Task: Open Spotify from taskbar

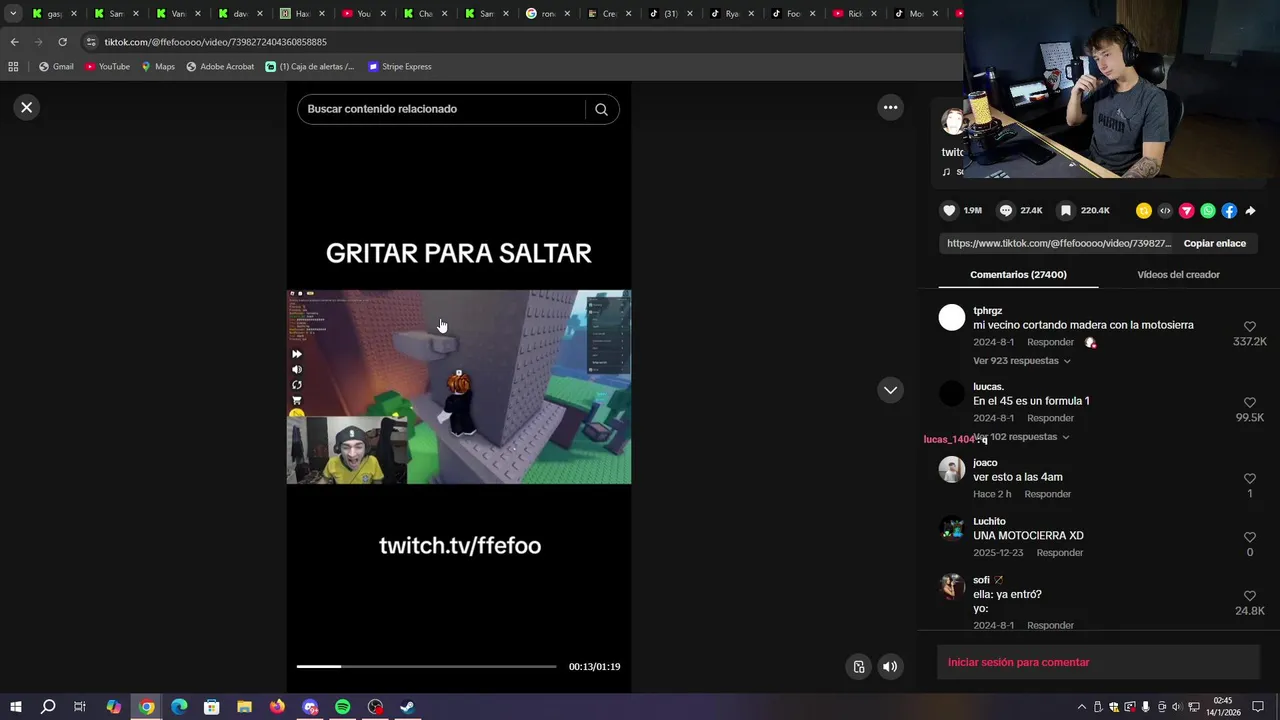Action: click(x=342, y=707)
